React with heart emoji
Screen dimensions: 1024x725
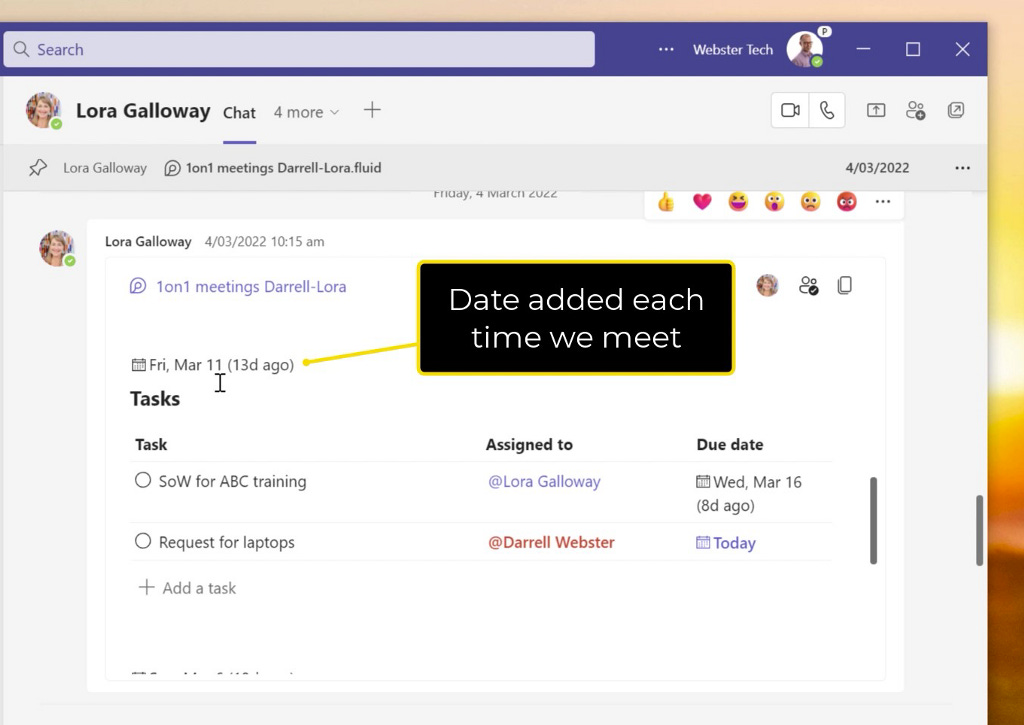(x=702, y=202)
